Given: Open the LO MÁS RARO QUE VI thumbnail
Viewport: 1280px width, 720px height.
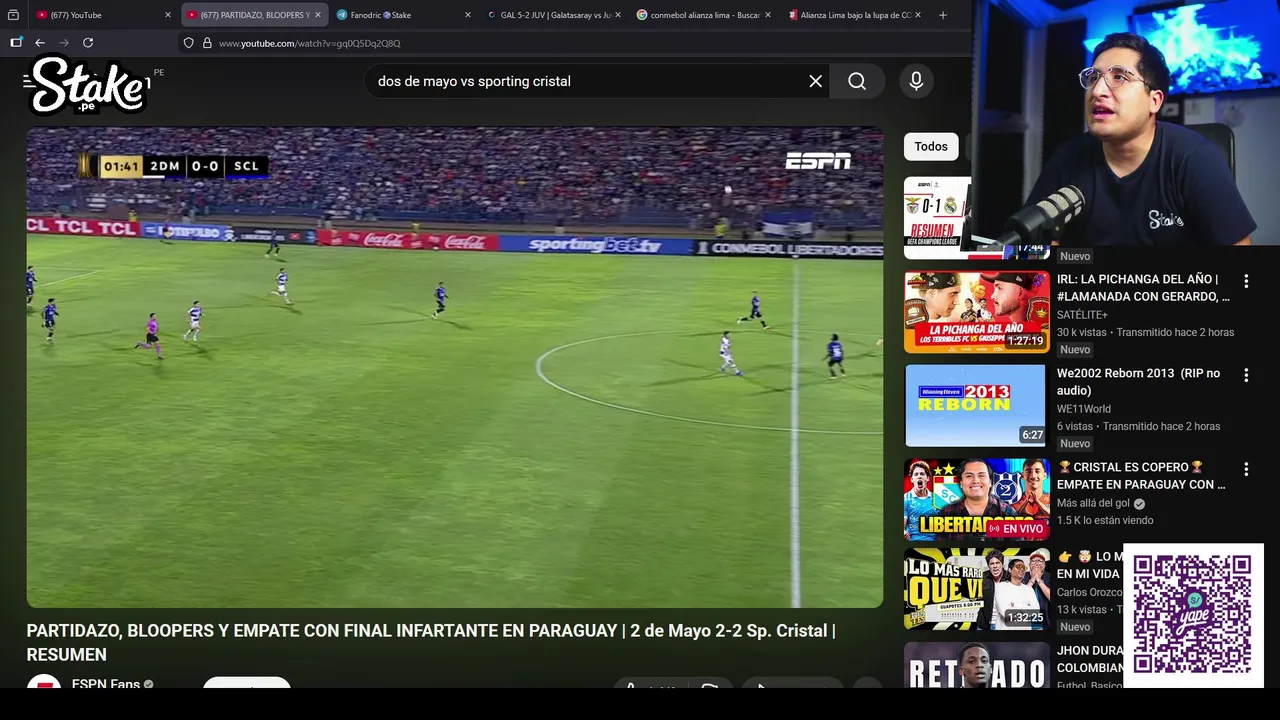Looking at the screenshot, I should coord(977,589).
